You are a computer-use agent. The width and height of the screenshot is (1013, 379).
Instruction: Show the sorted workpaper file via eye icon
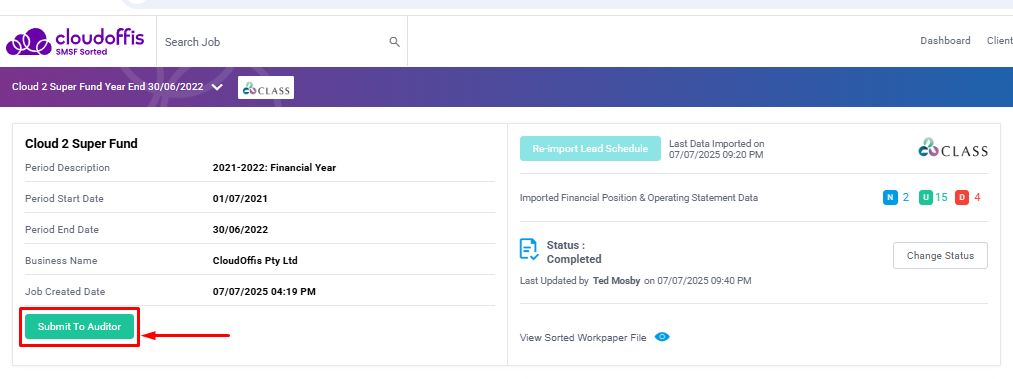pyautogui.click(x=662, y=337)
